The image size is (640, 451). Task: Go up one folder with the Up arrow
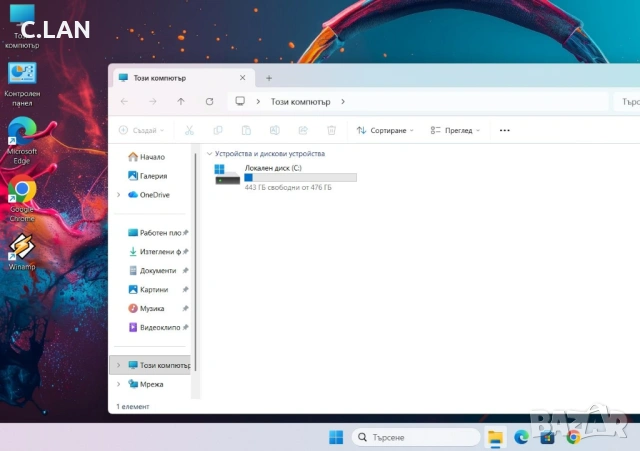click(181, 101)
